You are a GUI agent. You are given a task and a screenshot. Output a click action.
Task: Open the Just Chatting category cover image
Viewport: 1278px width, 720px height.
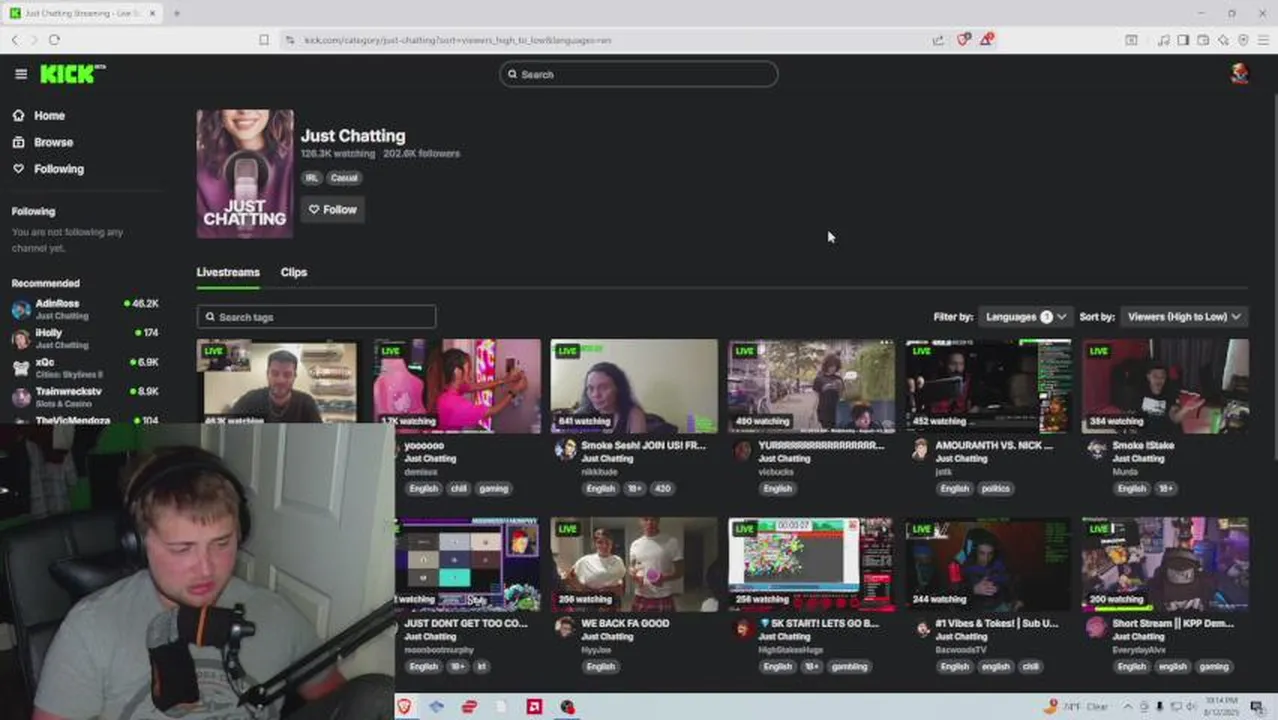click(x=245, y=174)
